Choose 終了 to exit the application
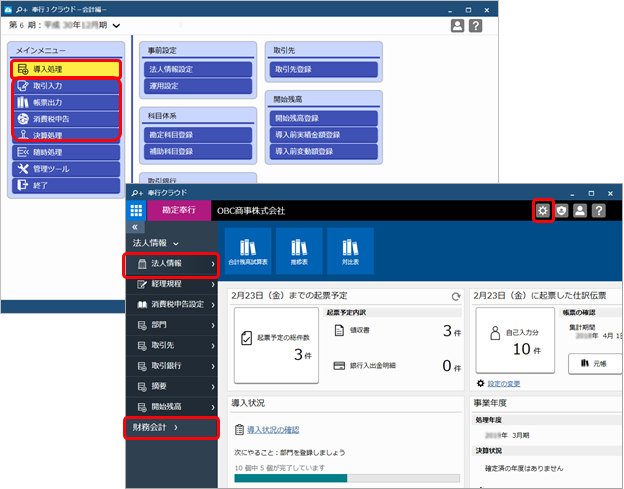The image size is (624, 489). pos(66,185)
